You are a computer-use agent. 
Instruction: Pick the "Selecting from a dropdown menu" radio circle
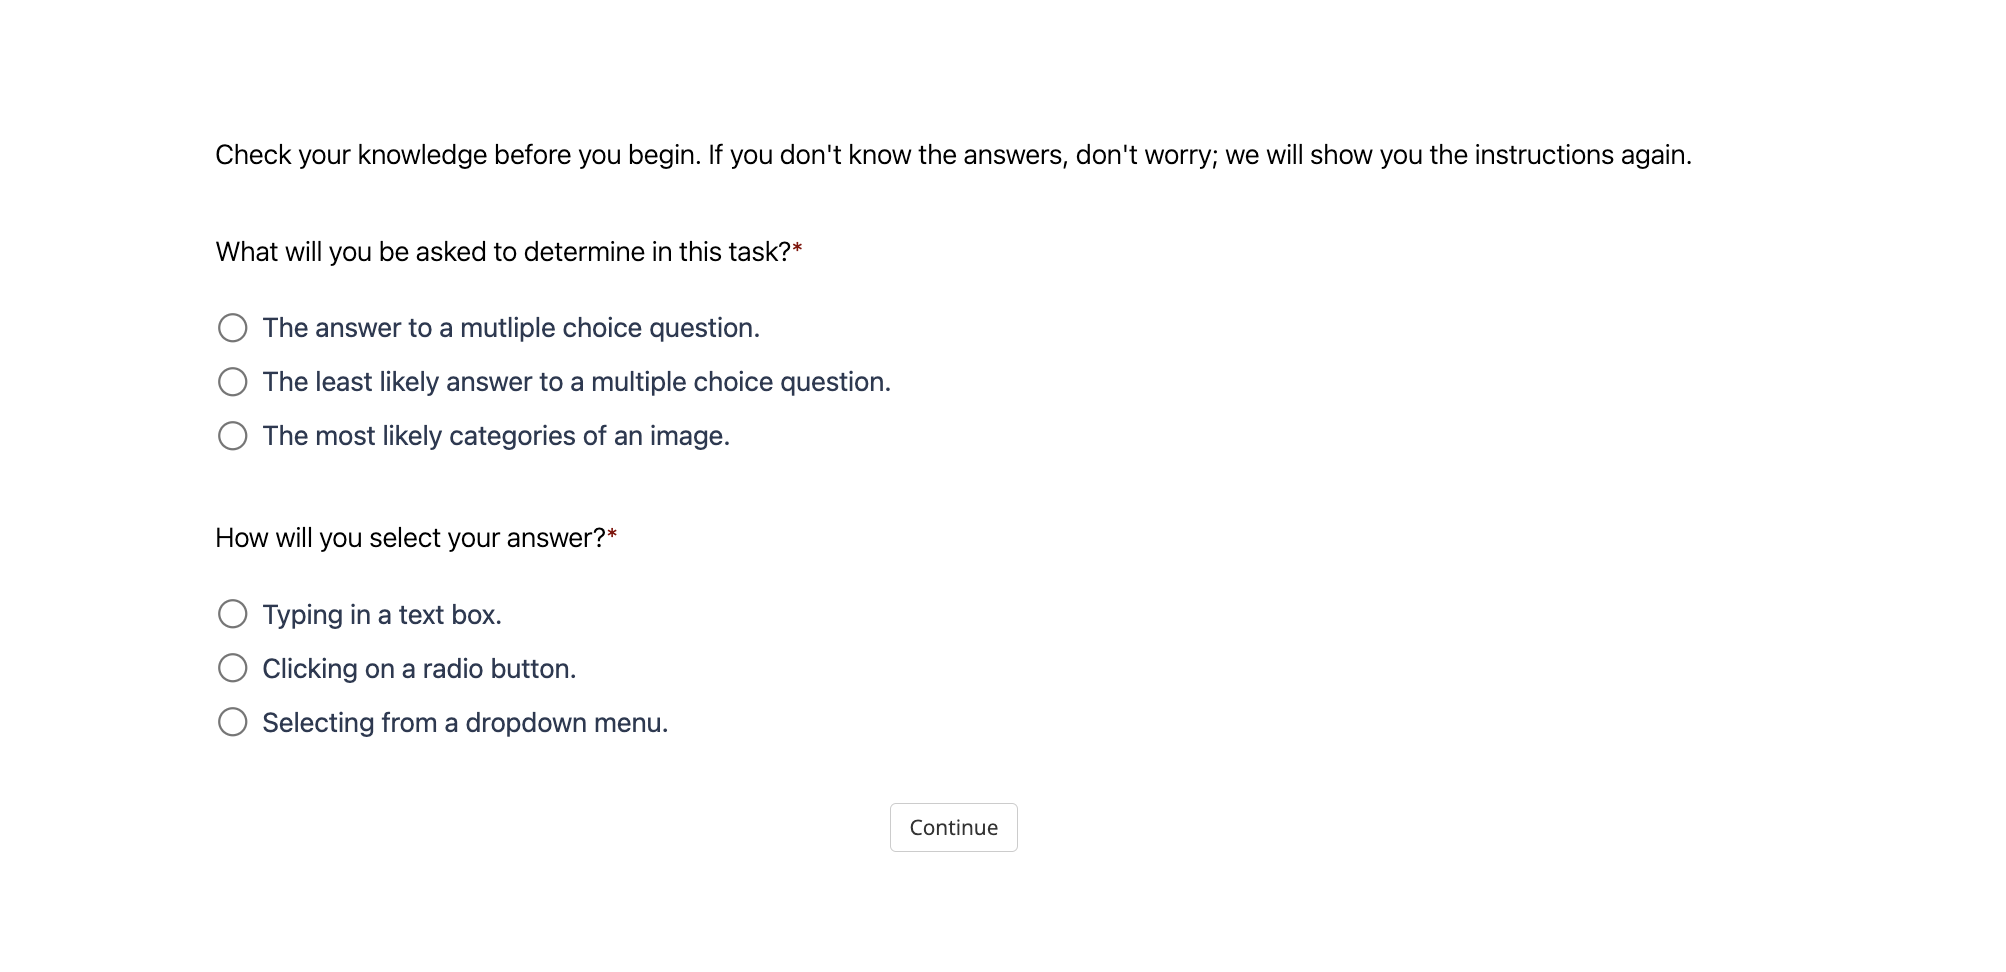(233, 722)
